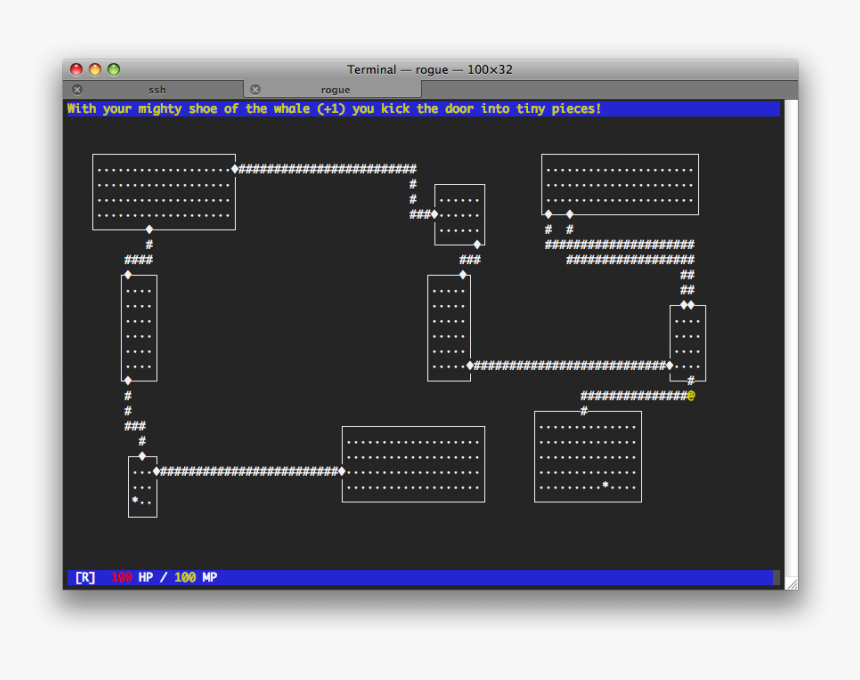Screen dimensions: 860x680
Task: Click the red 100 HP value
Action: tap(121, 577)
